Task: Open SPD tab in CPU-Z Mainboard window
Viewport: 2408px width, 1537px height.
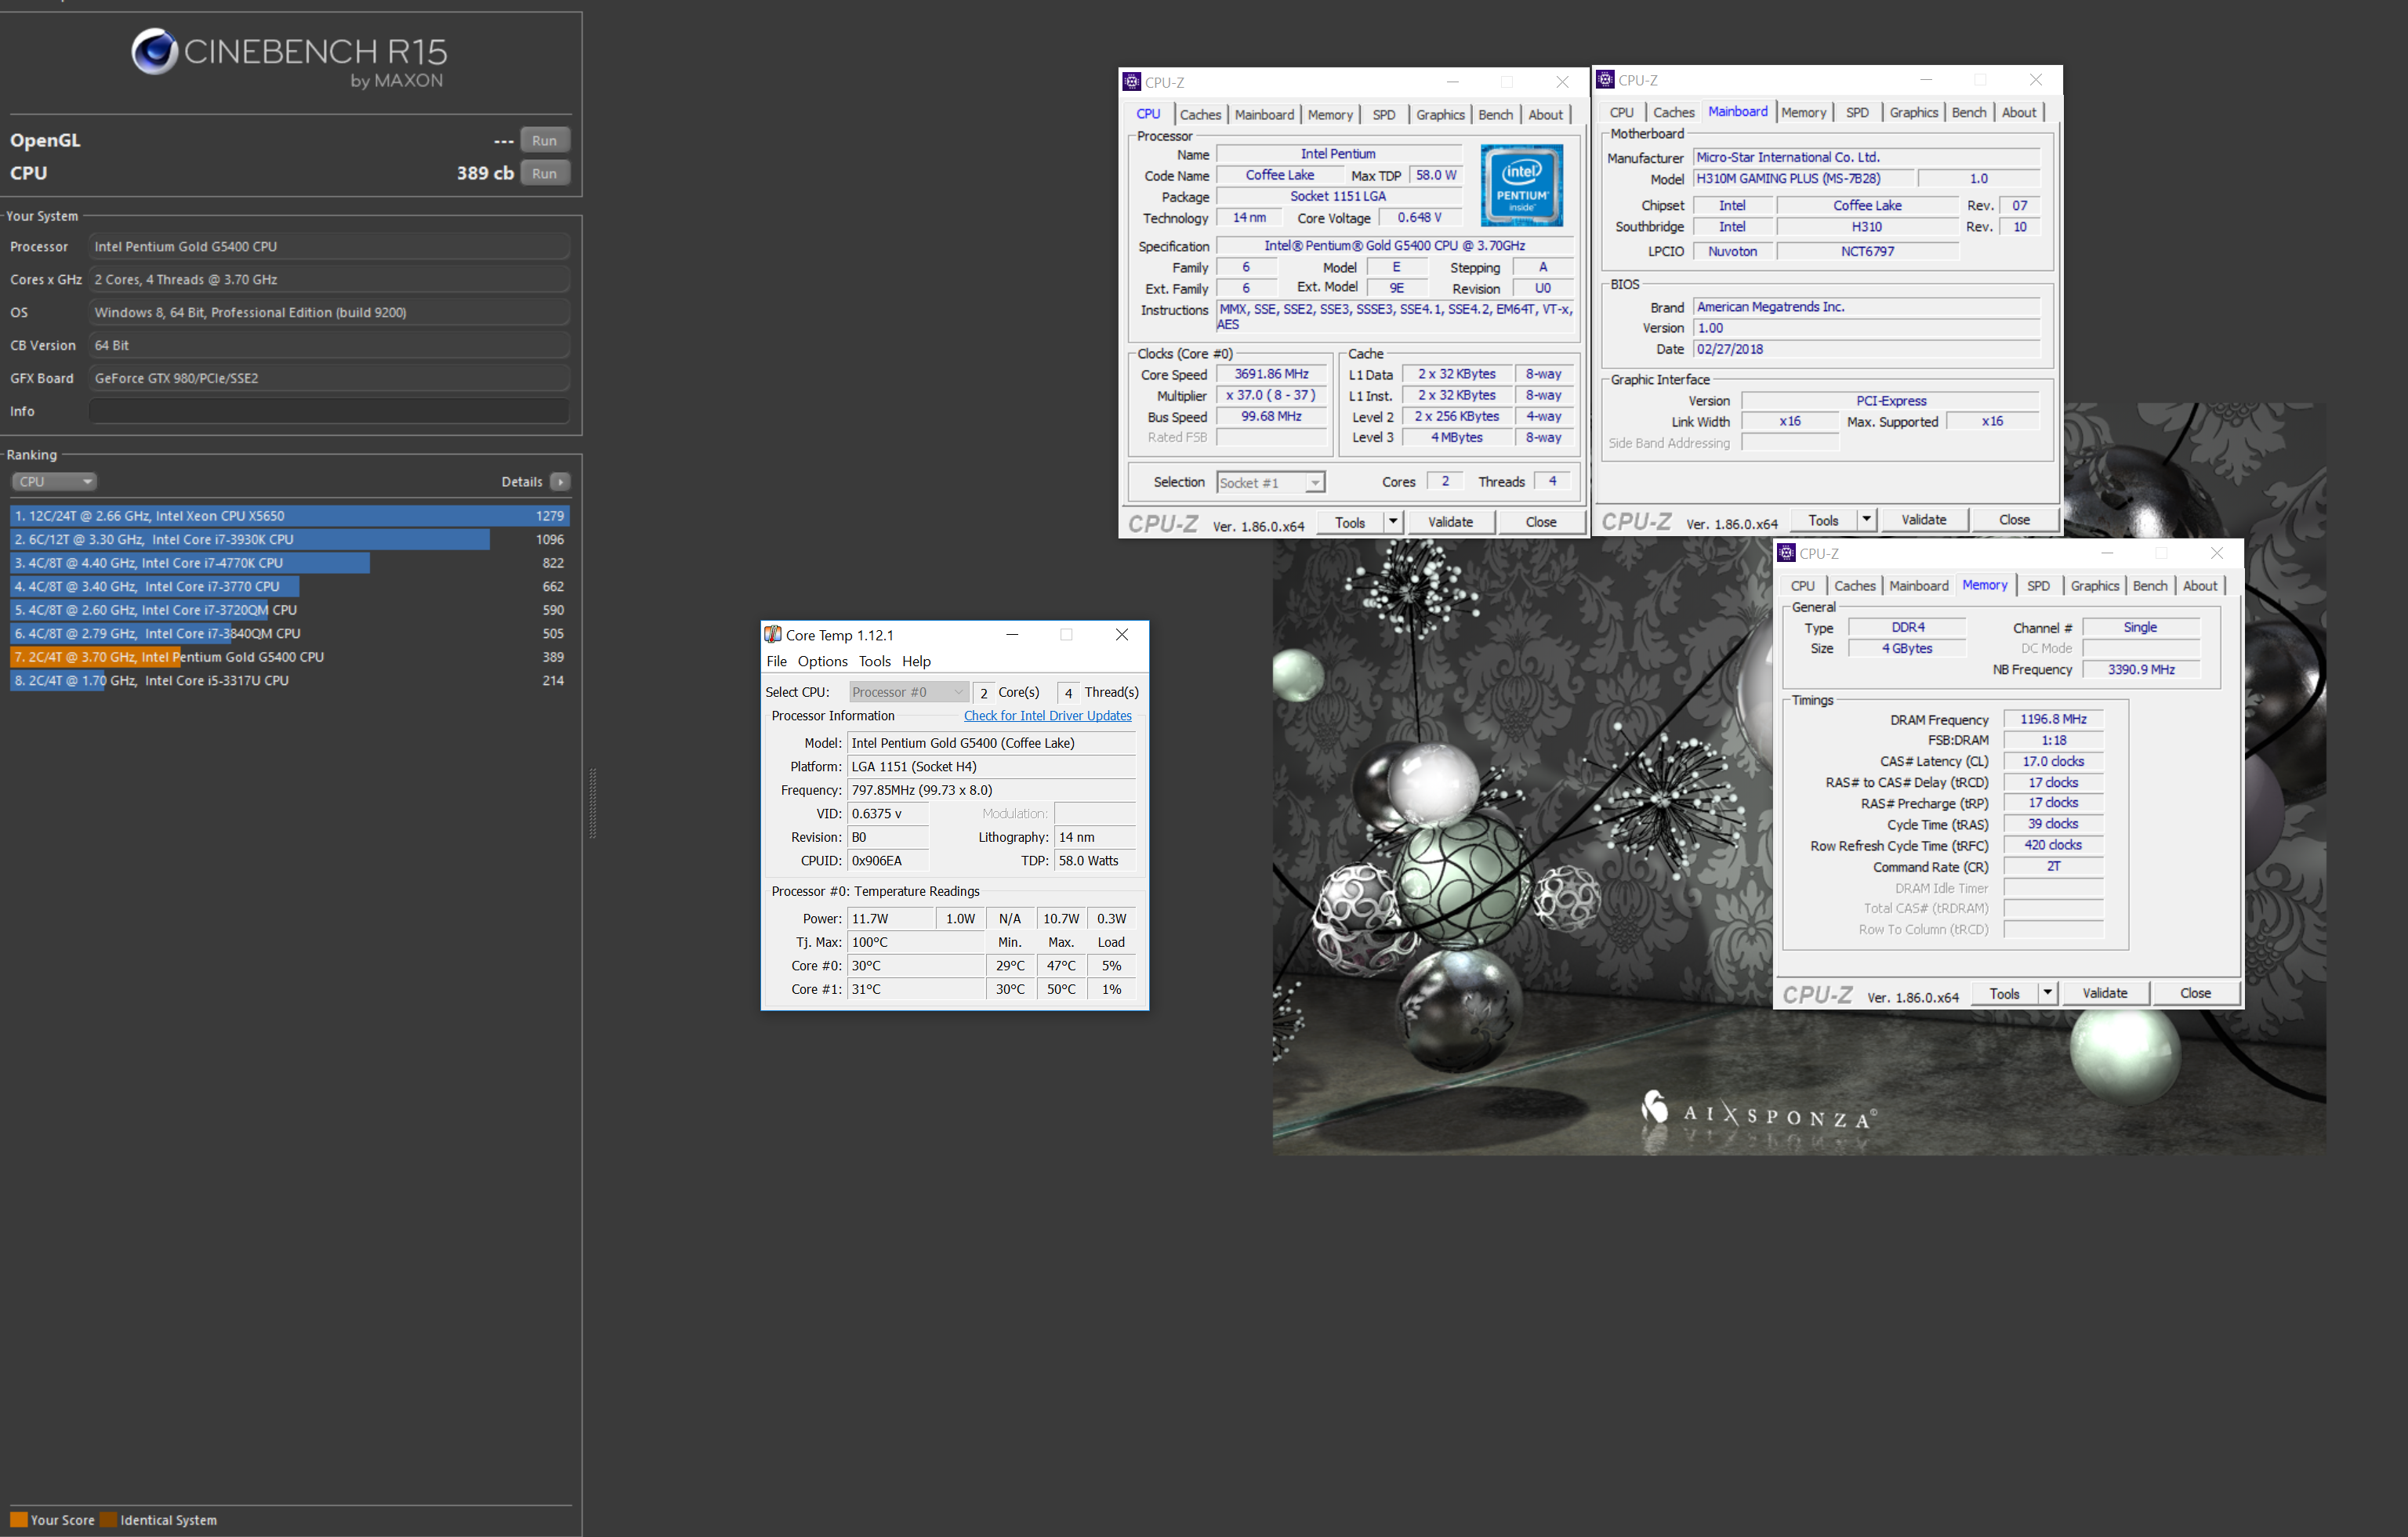Action: point(1857,113)
